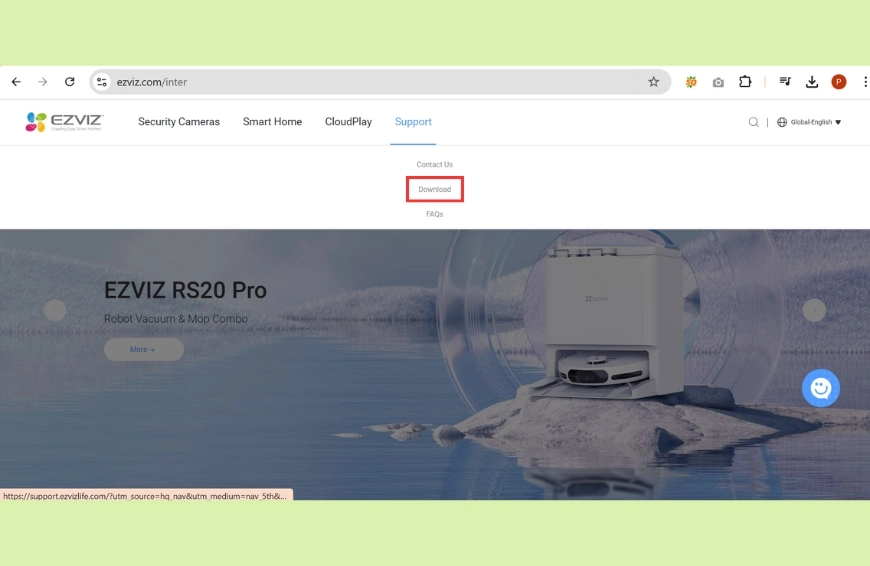Viewport: 870px width, 566px height.
Task: Open the browser three-dot menu
Action: click(x=865, y=82)
